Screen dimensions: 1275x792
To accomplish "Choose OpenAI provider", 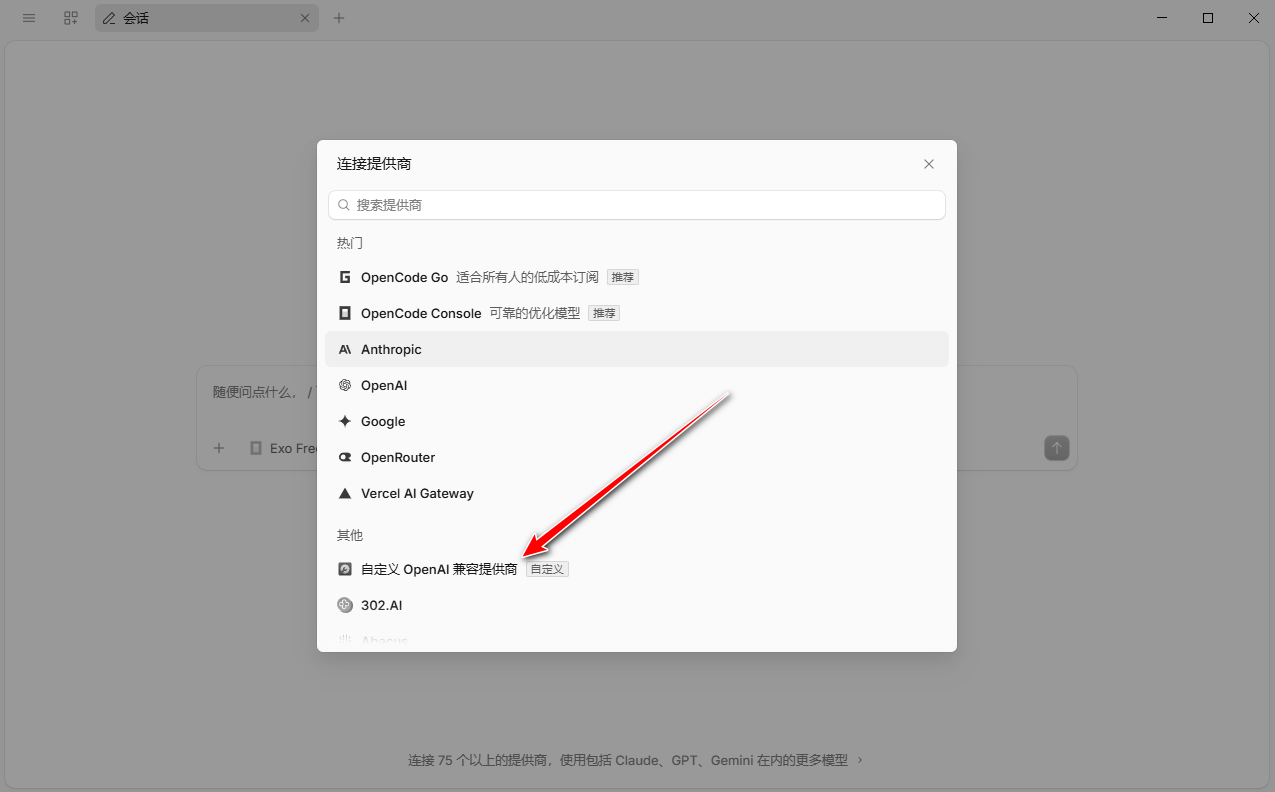I will coord(637,385).
